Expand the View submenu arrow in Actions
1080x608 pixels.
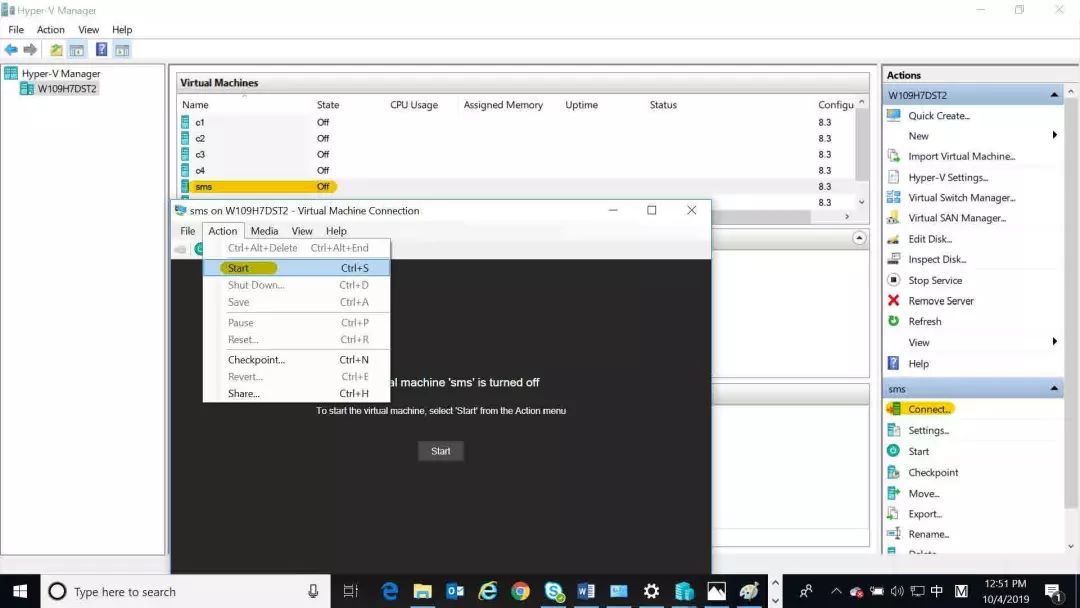pos(1055,342)
